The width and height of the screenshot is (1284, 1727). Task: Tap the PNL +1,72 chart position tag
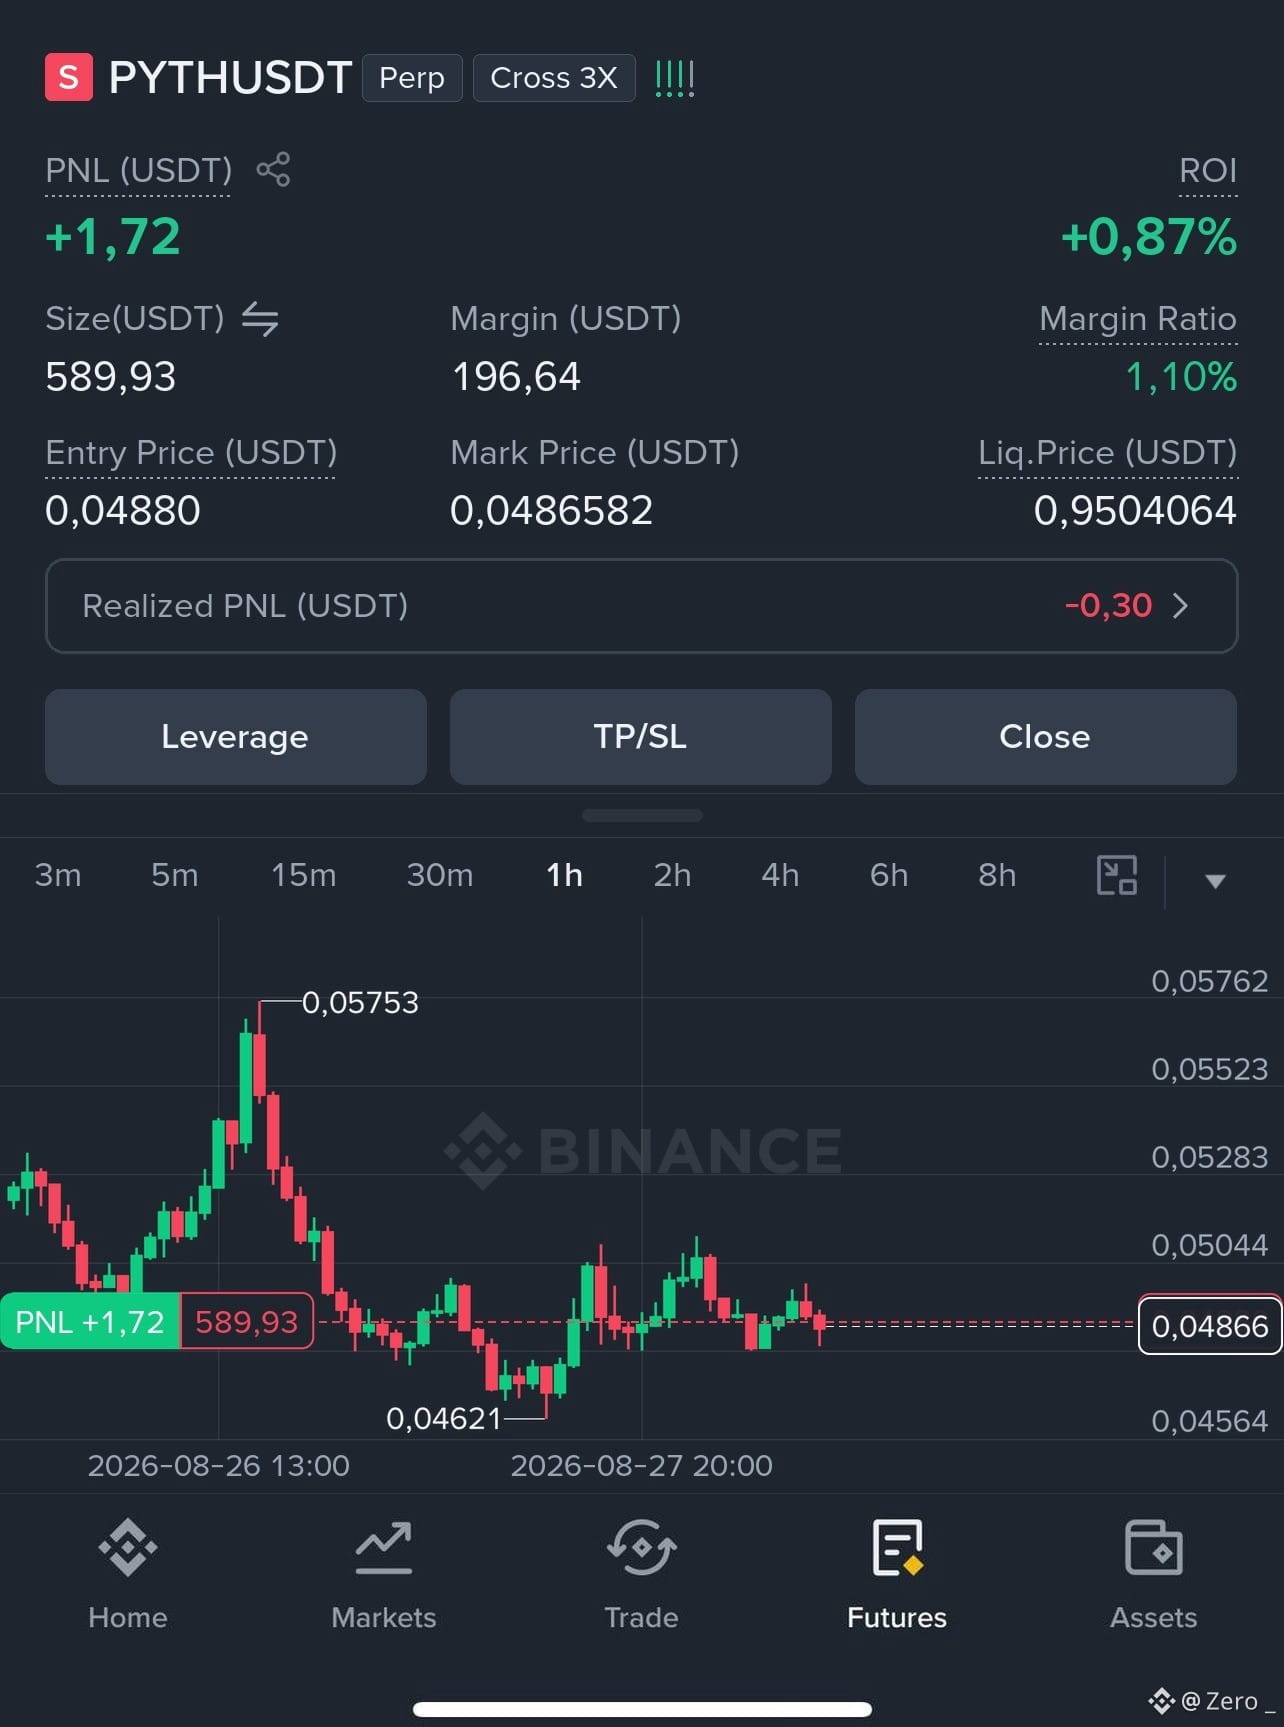(x=90, y=1322)
